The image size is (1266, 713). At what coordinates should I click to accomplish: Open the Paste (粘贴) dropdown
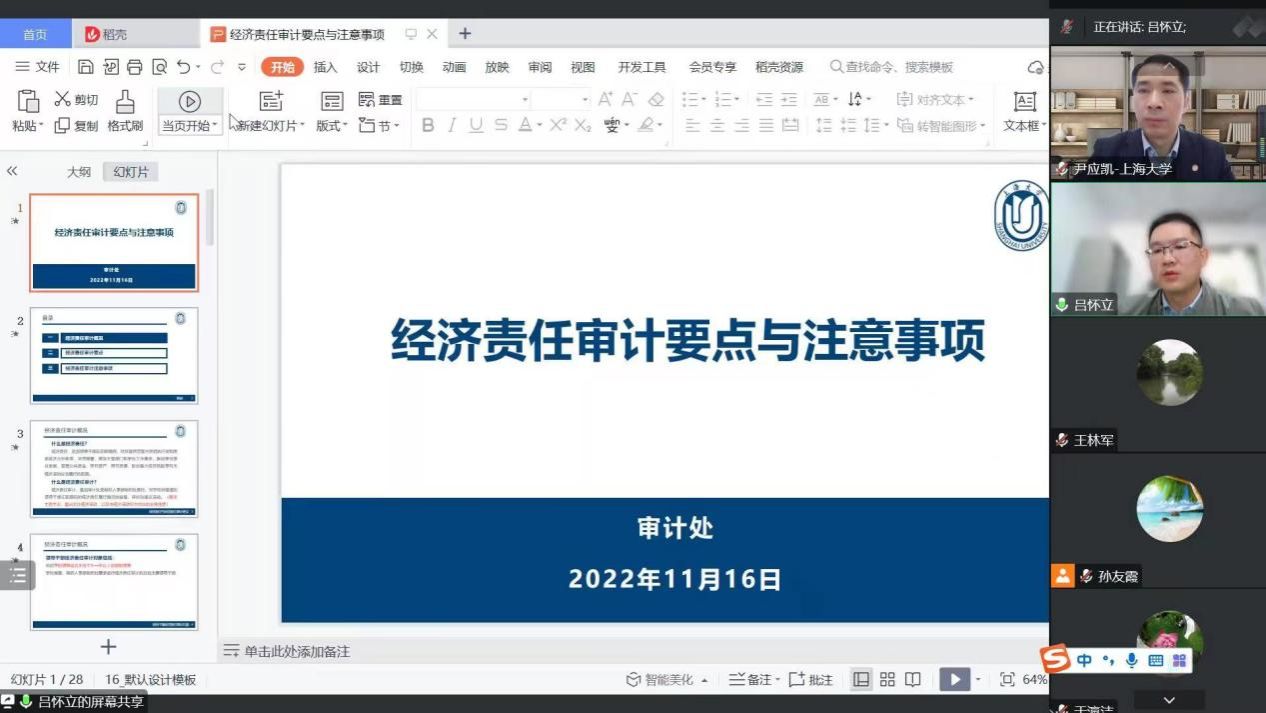tap(28, 126)
